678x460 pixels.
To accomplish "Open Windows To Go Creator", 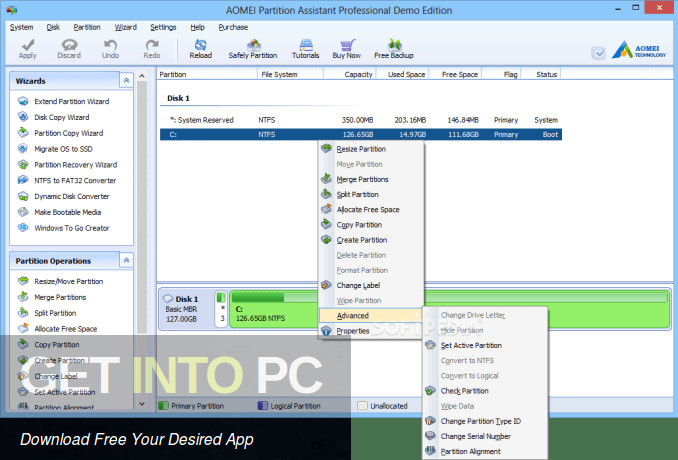I will pos(72,228).
